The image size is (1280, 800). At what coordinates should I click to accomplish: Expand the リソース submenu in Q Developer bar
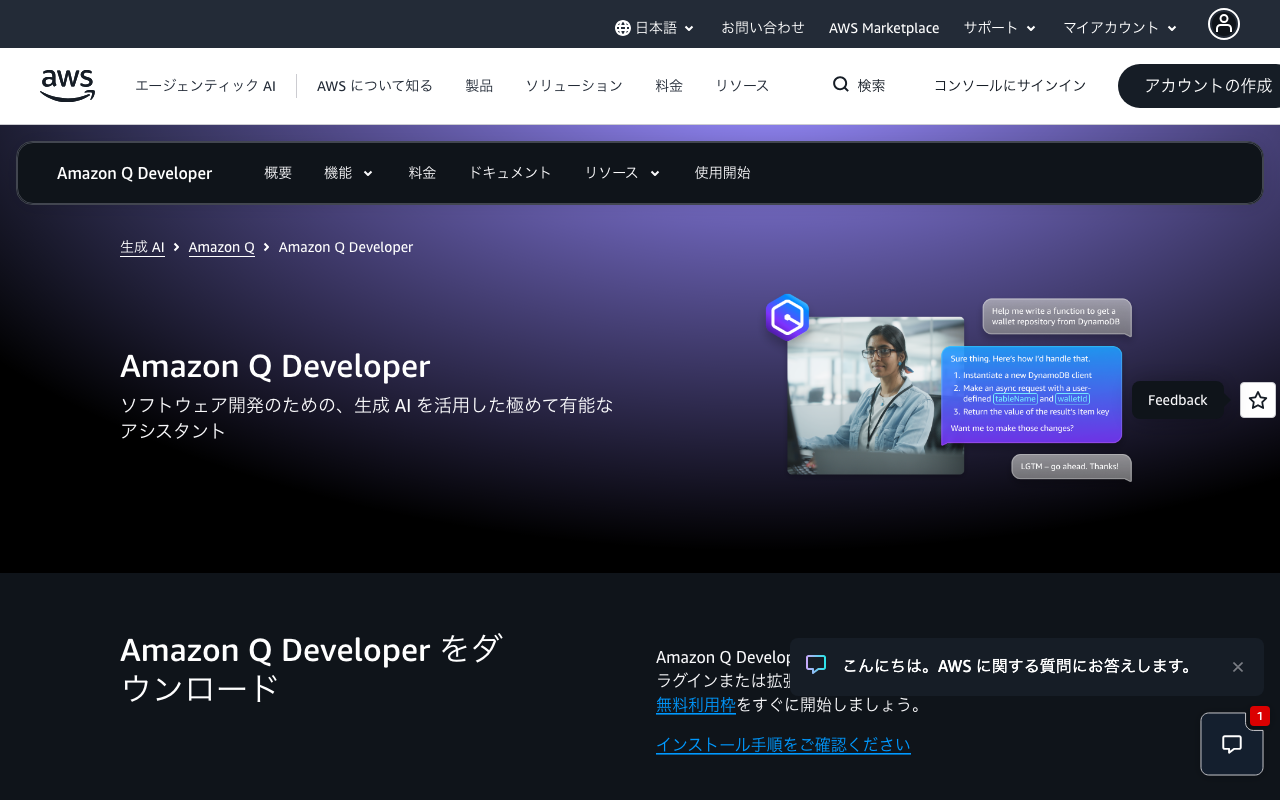tap(622, 173)
